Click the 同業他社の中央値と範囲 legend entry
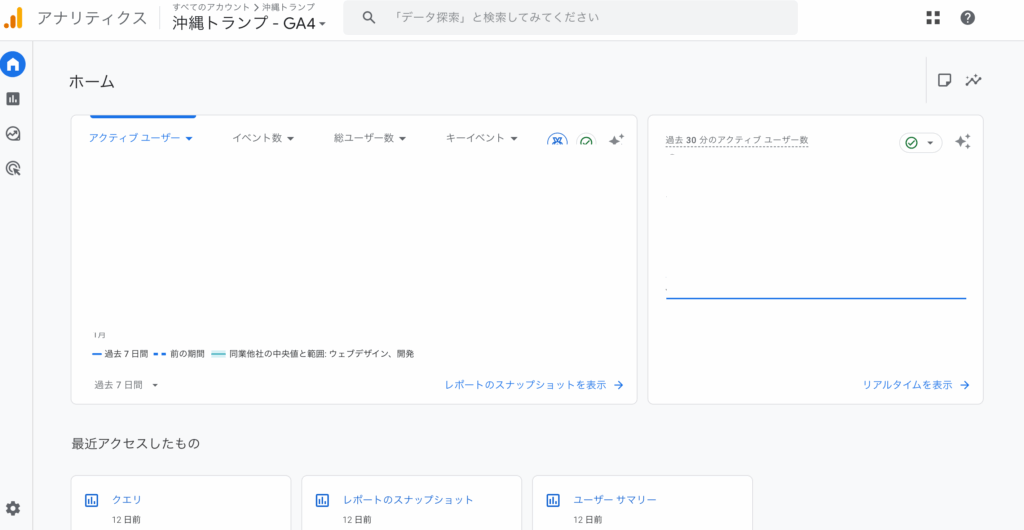The image size is (1024, 530). tap(313, 354)
